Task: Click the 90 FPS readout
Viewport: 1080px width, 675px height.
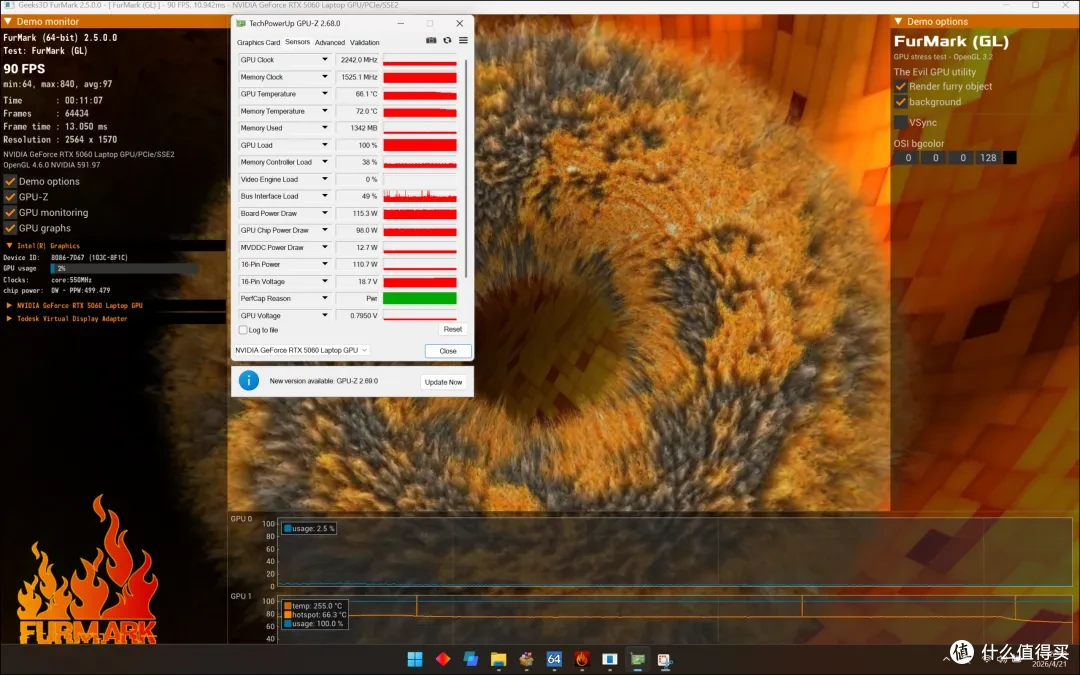Action: (24, 69)
